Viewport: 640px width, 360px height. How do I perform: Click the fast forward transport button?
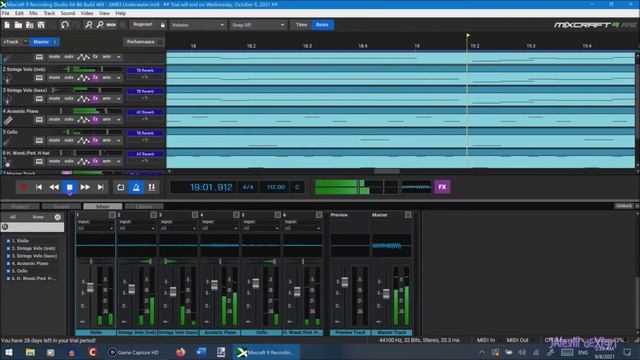pos(85,187)
